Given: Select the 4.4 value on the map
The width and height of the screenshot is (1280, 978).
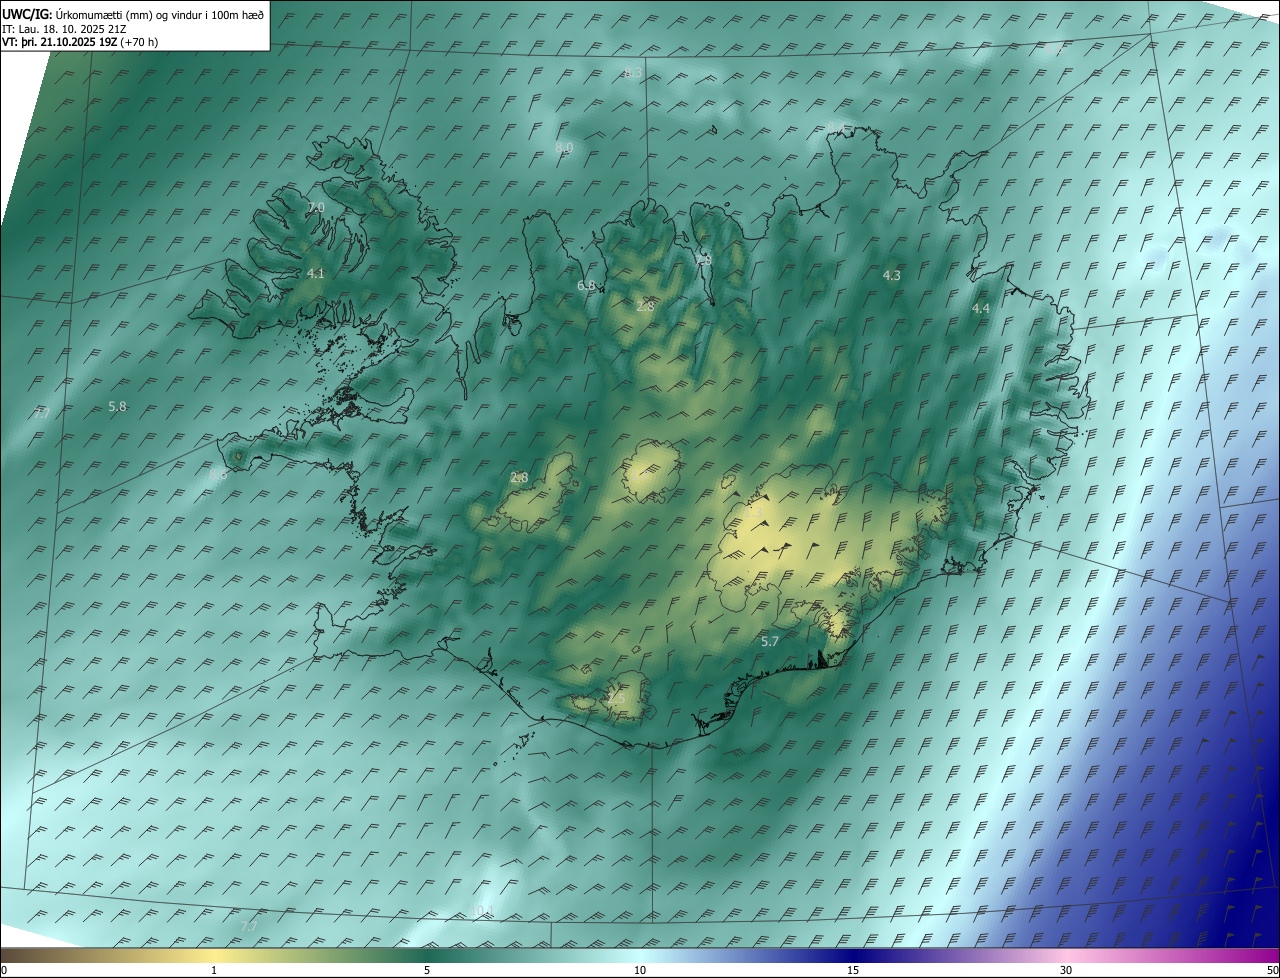Looking at the screenshot, I should tap(981, 309).
